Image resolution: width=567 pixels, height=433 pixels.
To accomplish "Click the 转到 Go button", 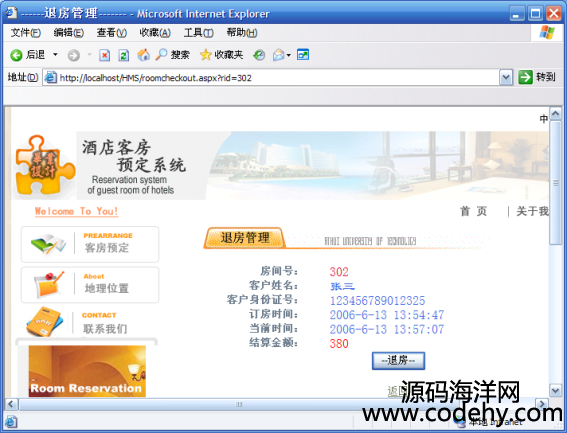I will pyautogui.click(x=537, y=77).
